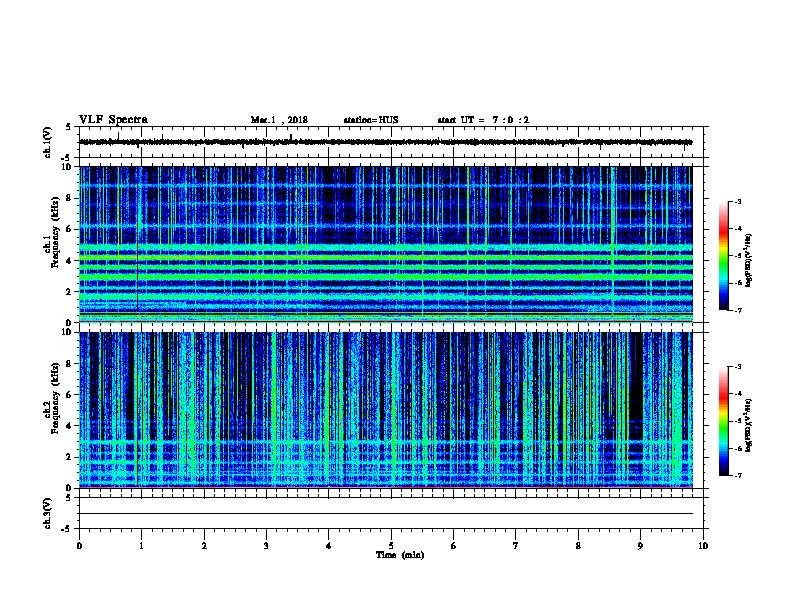Click the "-3" top value of ch.1 colorbar

point(738,201)
